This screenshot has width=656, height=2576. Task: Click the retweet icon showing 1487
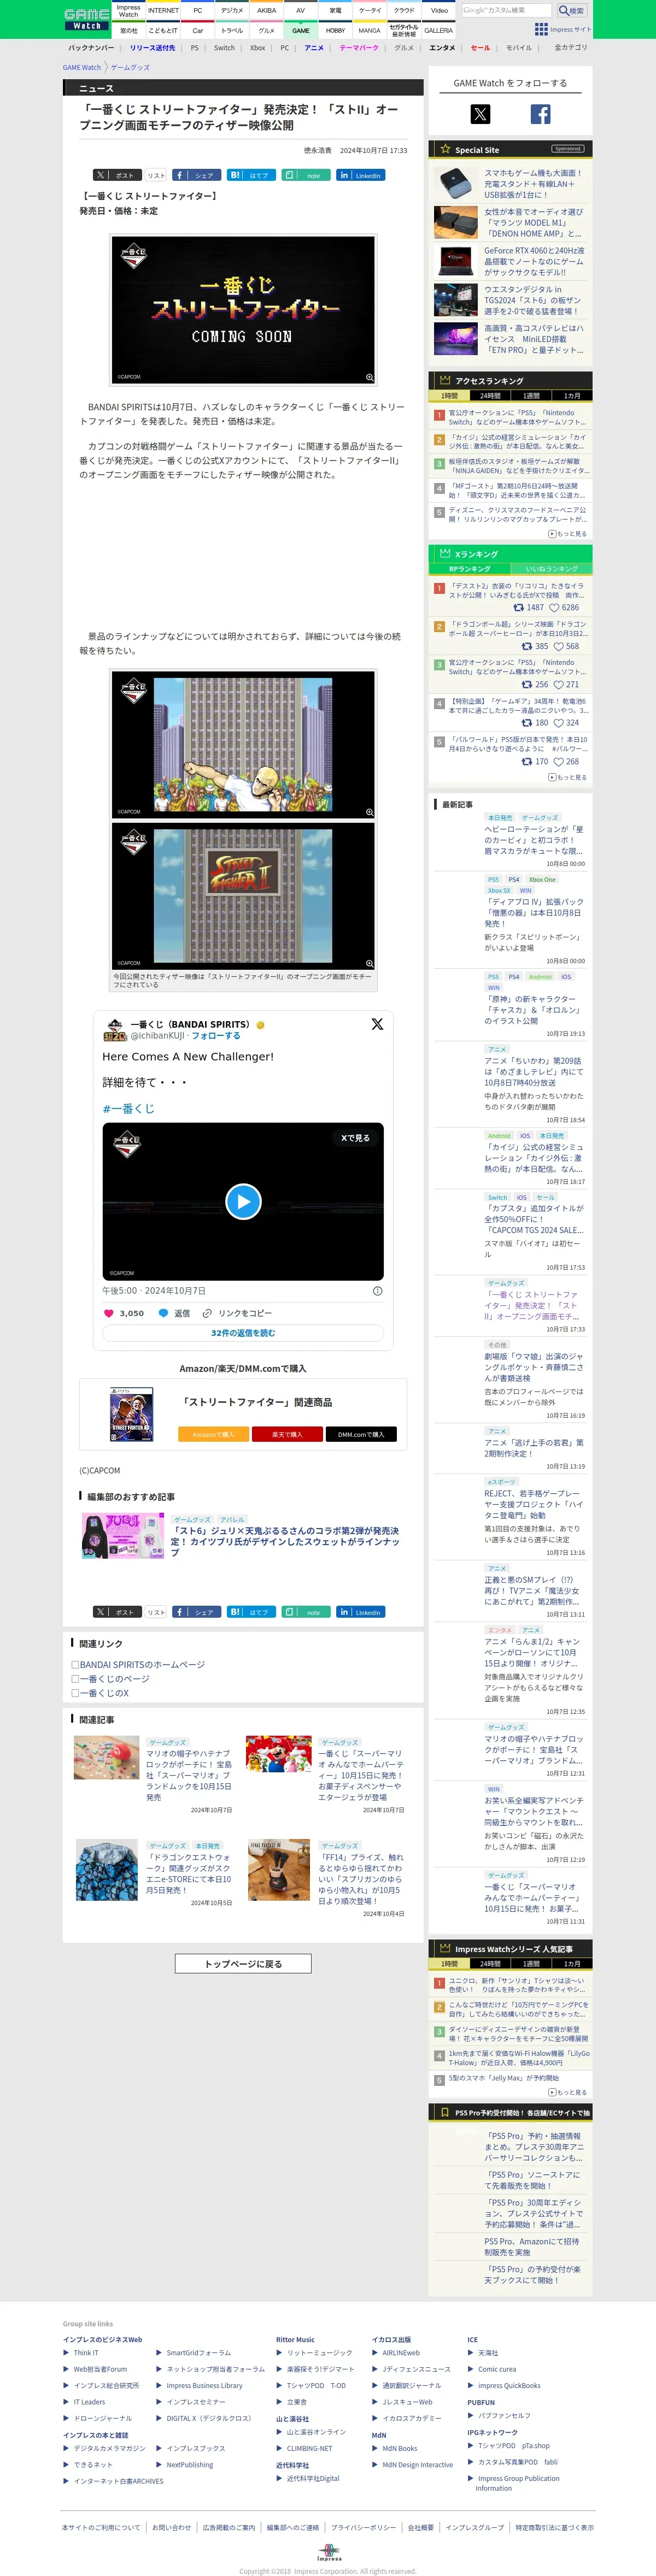coord(518,607)
